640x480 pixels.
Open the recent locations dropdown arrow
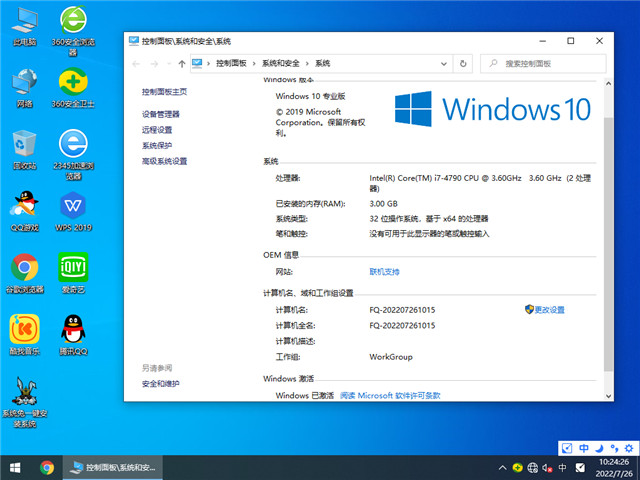[169, 64]
